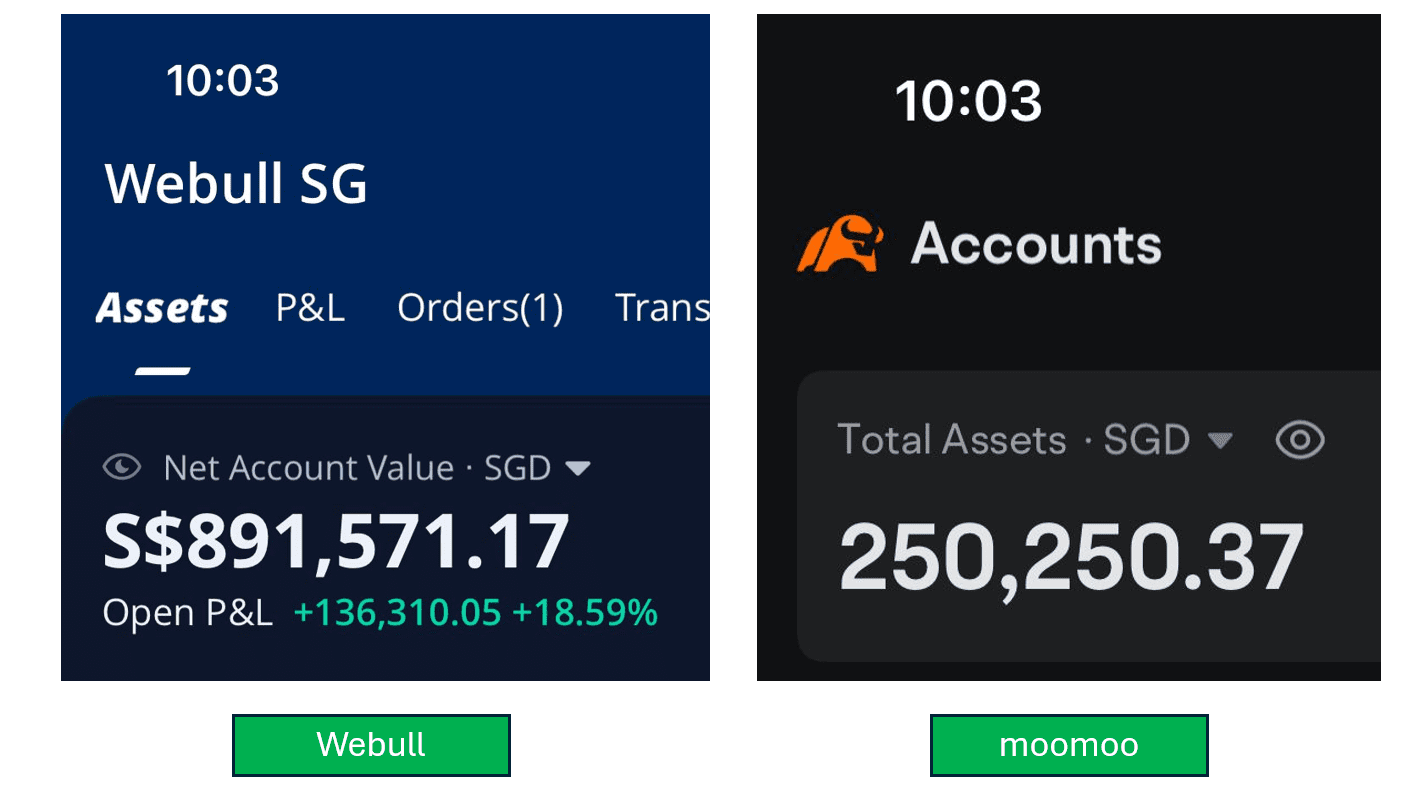Click the green Webull label button
The height and width of the screenshot is (796, 1414).
click(x=371, y=745)
